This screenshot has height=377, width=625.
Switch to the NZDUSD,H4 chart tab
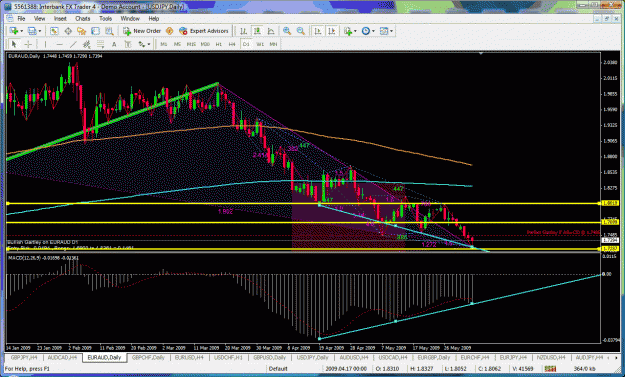click(x=551, y=358)
